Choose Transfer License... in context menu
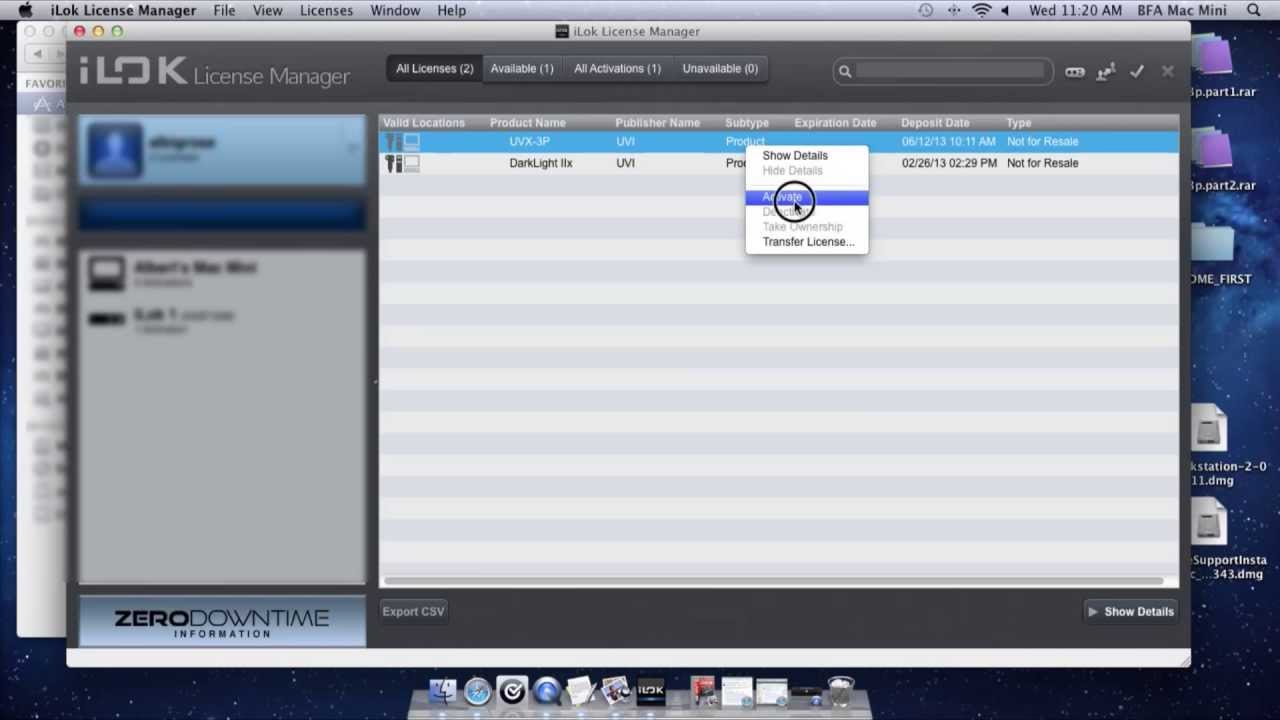This screenshot has width=1280, height=720. click(x=808, y=242)
